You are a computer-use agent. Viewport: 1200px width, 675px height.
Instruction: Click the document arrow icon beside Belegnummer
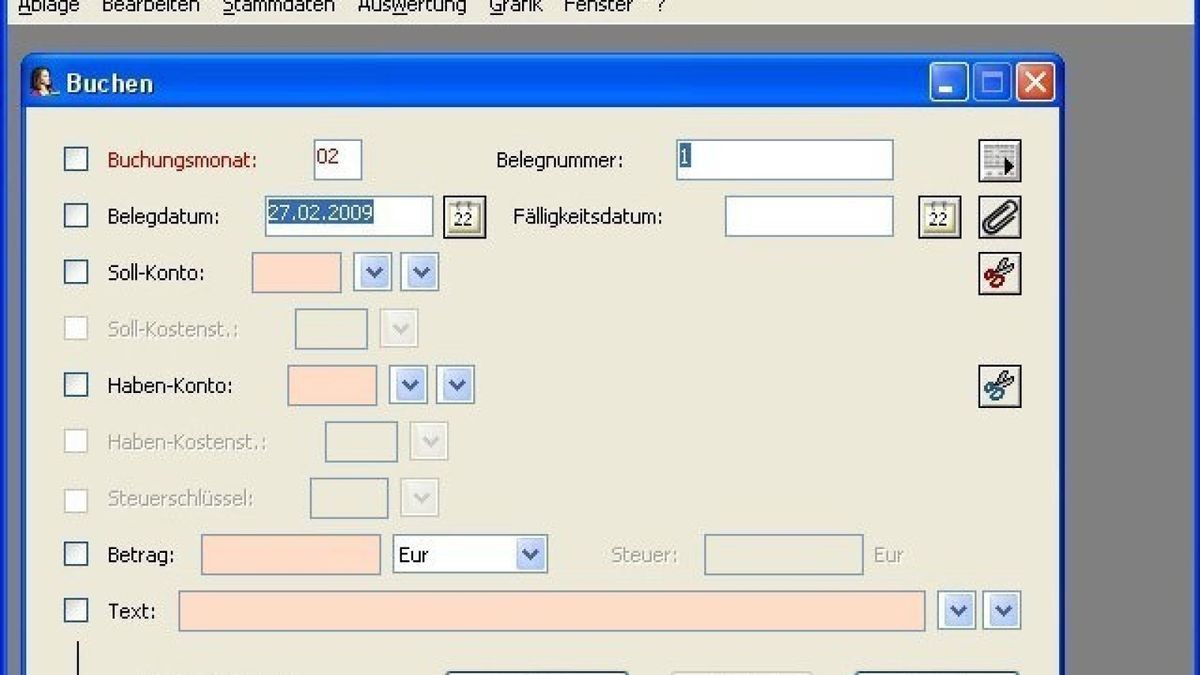point(999,160)
